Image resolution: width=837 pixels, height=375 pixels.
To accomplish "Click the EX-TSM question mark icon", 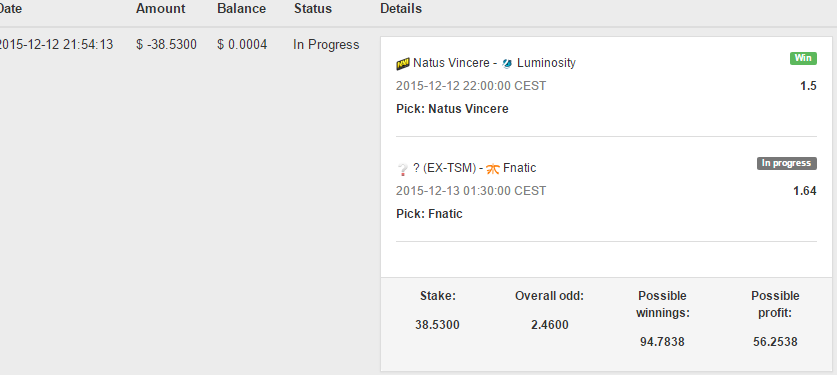I will coord(402,169).
